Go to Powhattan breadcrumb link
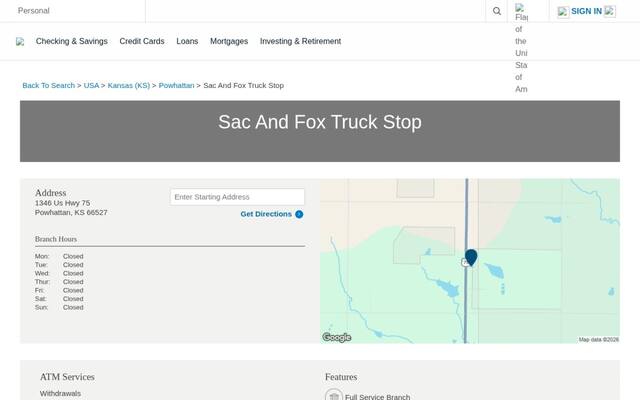The height and width of the screenshot is (400, 640). click(x=176, y=85)
